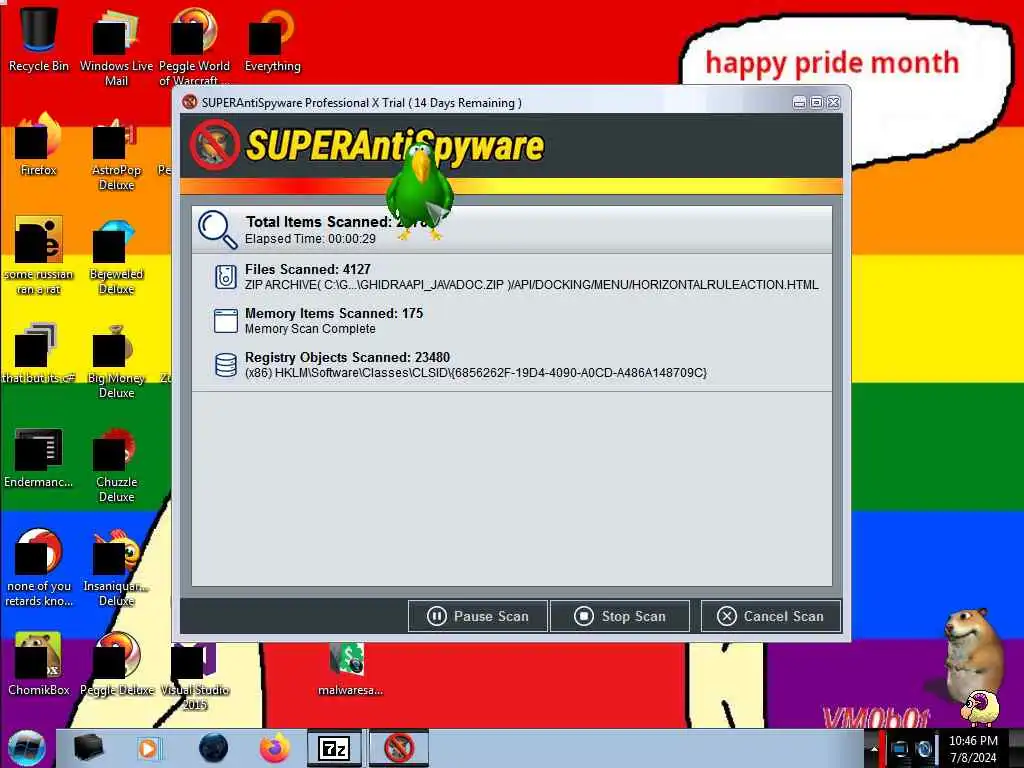Open the Recycle Bin desktop icon

pos(39,39)
